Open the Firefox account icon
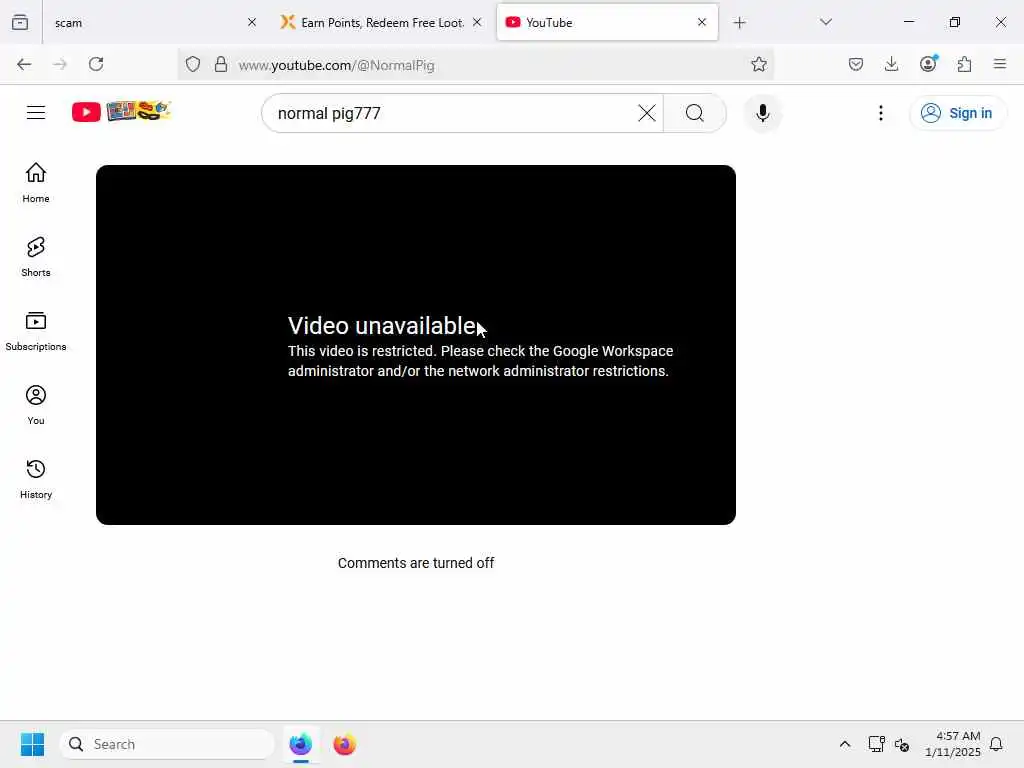This screenshot has width=1024, height=768. (928, 63)
